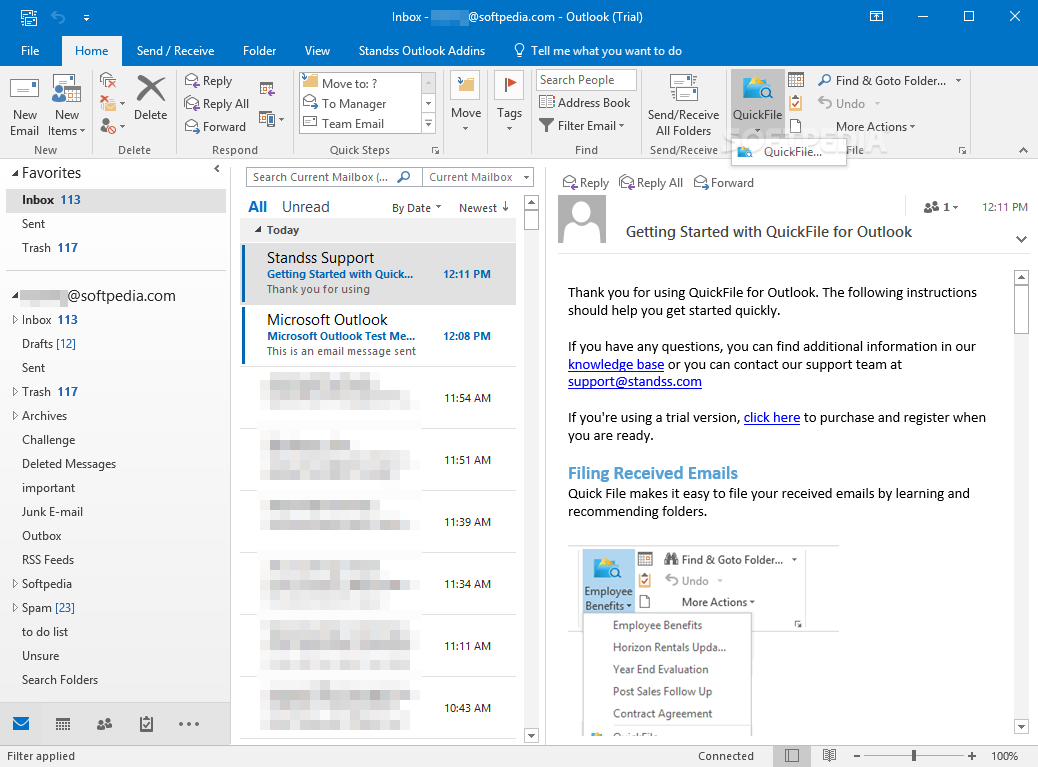Viewport: 1038px width, 767px height.
Task: Click Forward in the reading pane
Action: (x=724, y=183)
